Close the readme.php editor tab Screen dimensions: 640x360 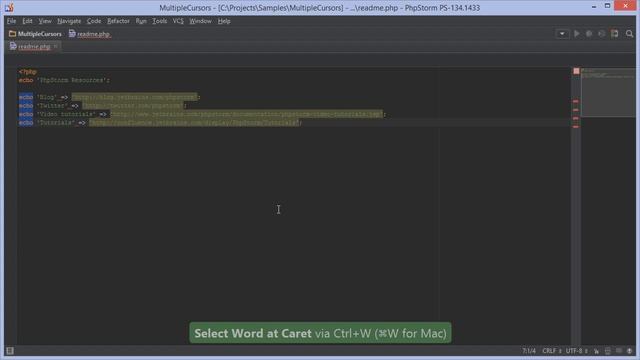56,47
